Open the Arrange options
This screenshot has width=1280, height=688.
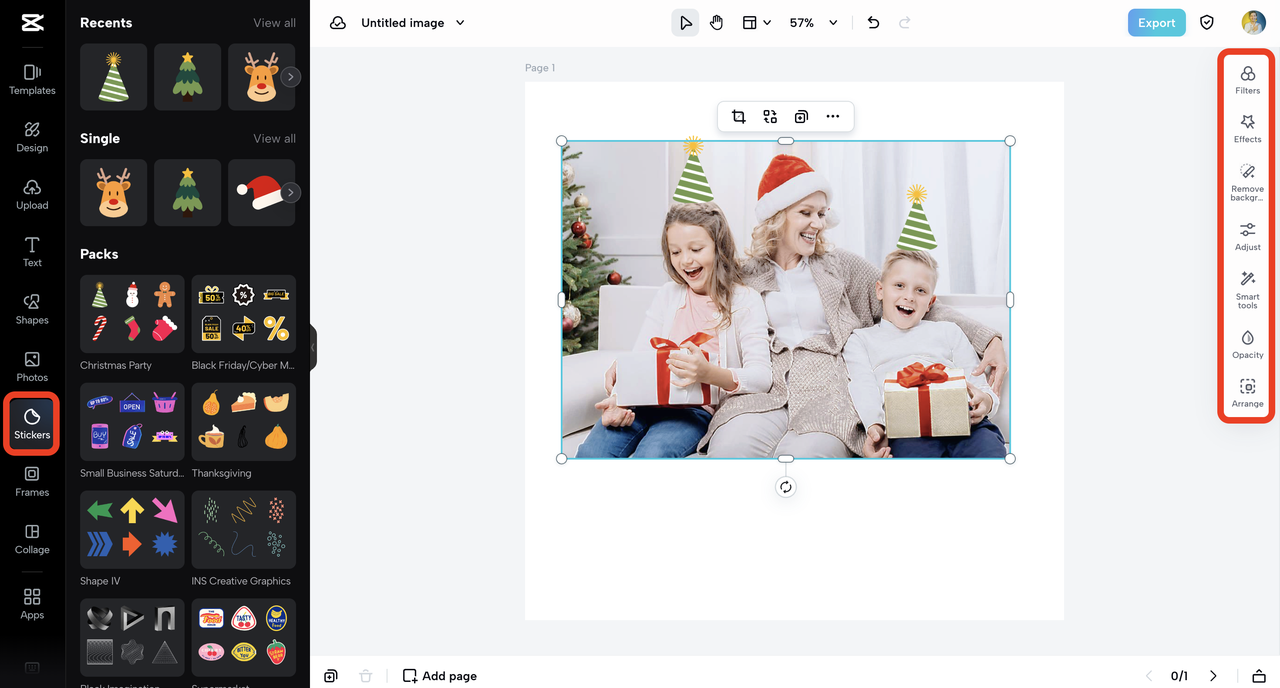tap(1247, 394)
